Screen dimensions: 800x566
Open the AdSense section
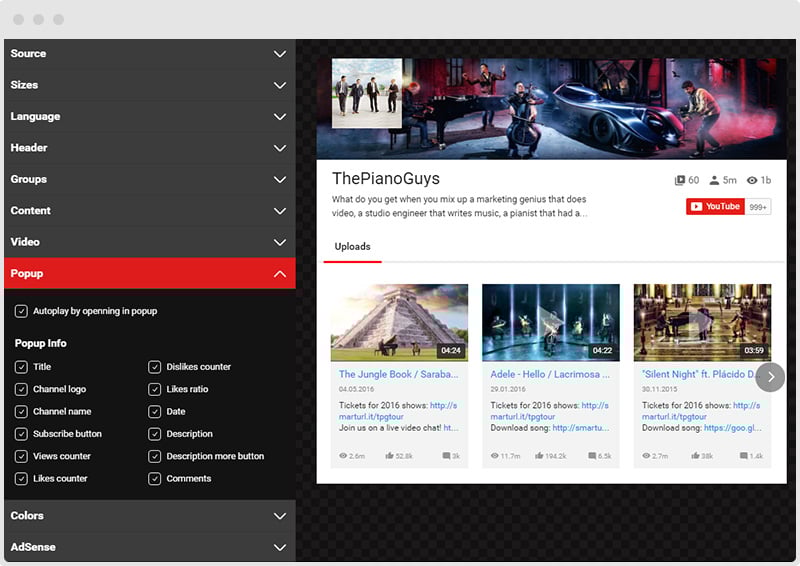(x=149, y=547)
